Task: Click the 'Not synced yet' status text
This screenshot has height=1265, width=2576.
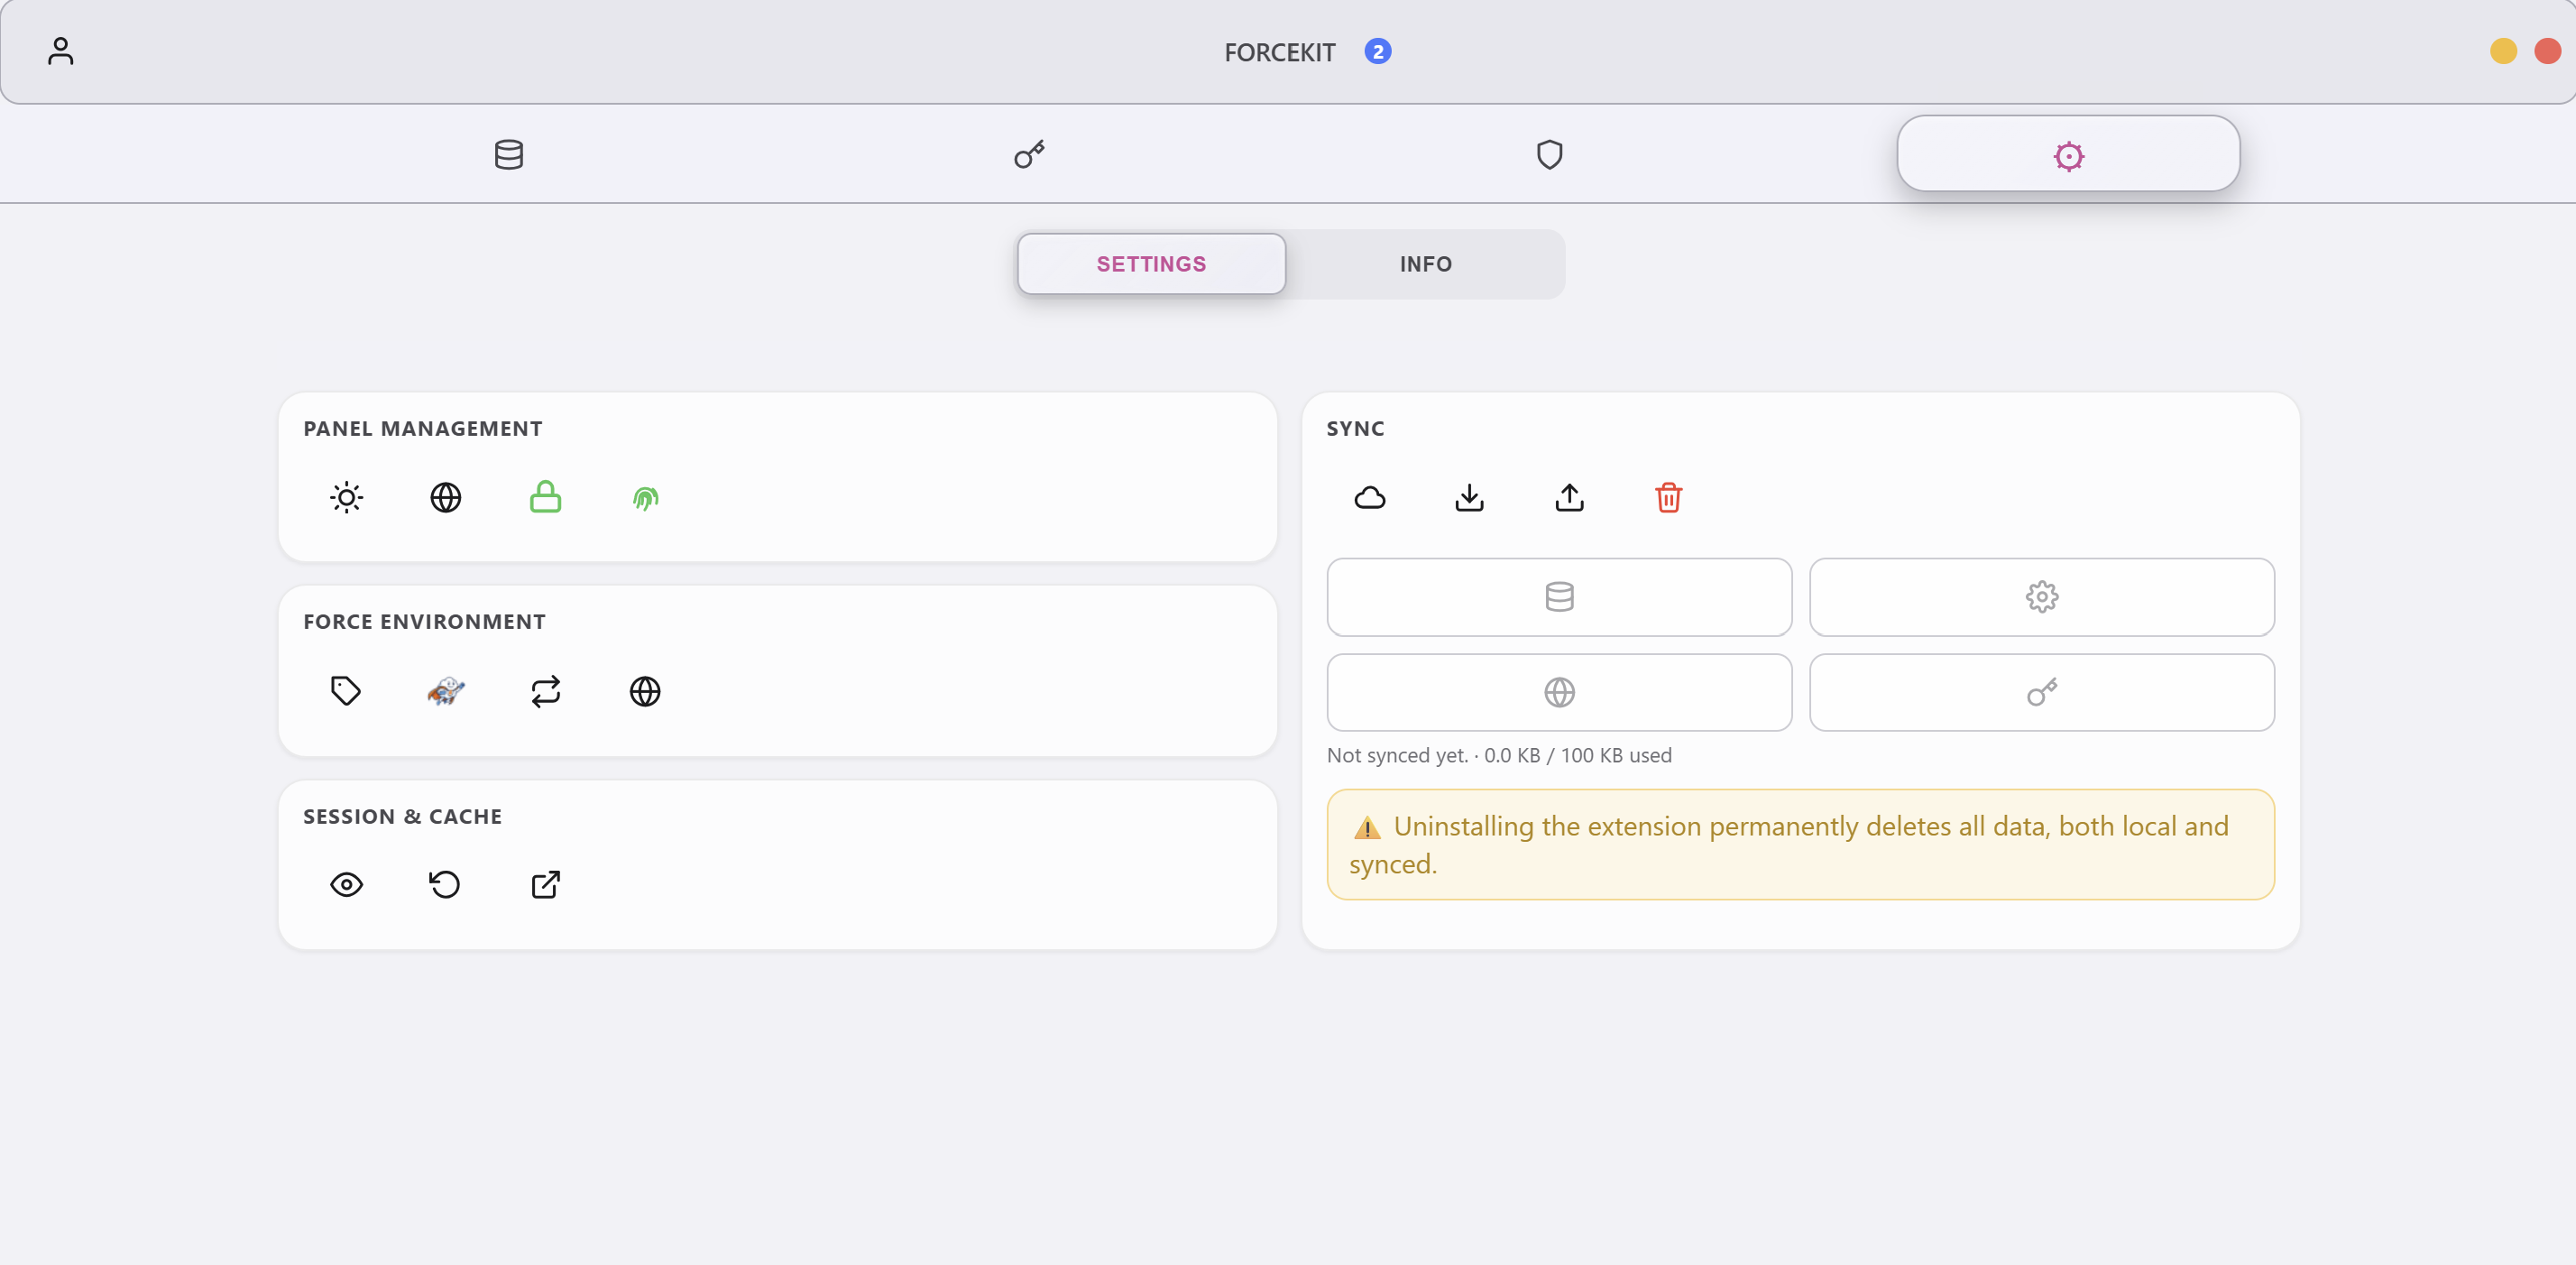Action: (1499, 755)
